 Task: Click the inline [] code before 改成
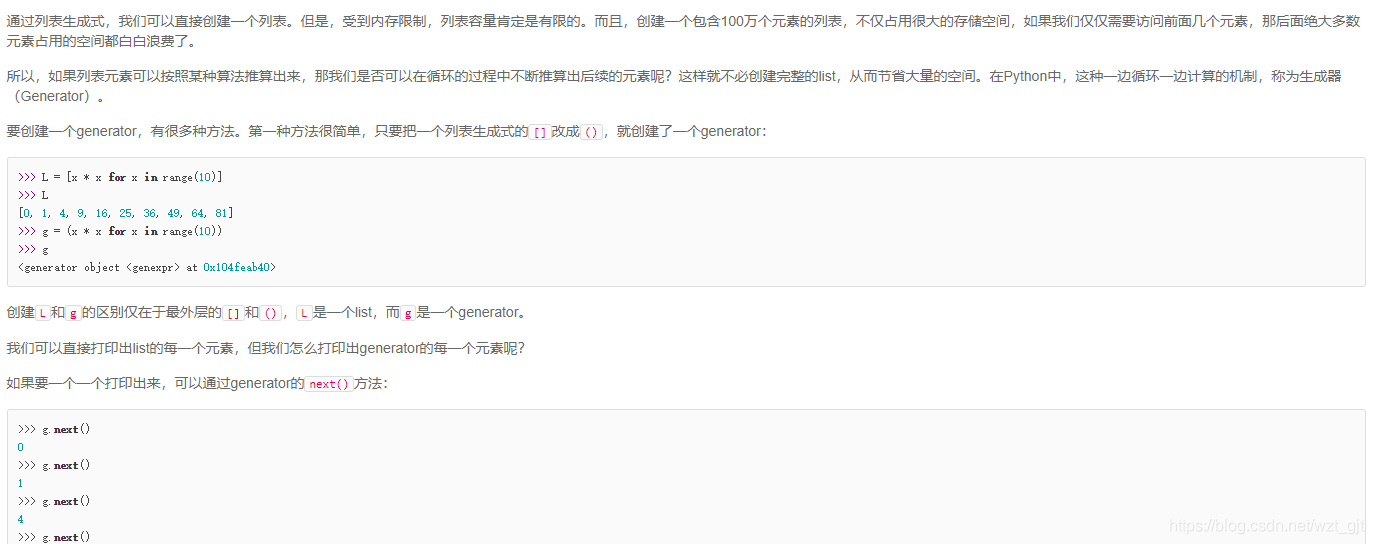click(539, 132)
